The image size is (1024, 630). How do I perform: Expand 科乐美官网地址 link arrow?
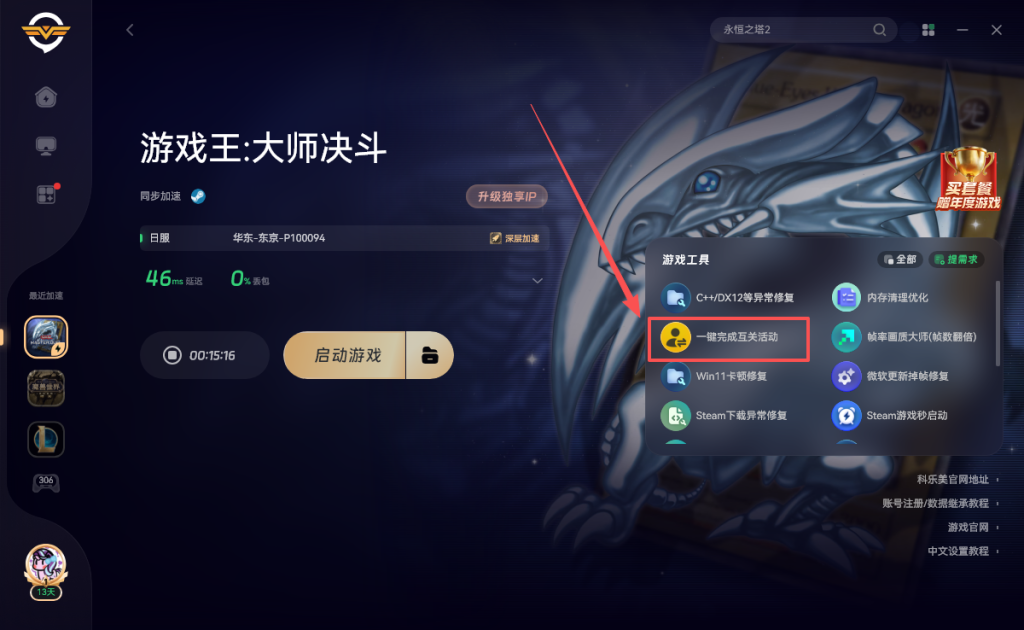click(x=997, y=480)
